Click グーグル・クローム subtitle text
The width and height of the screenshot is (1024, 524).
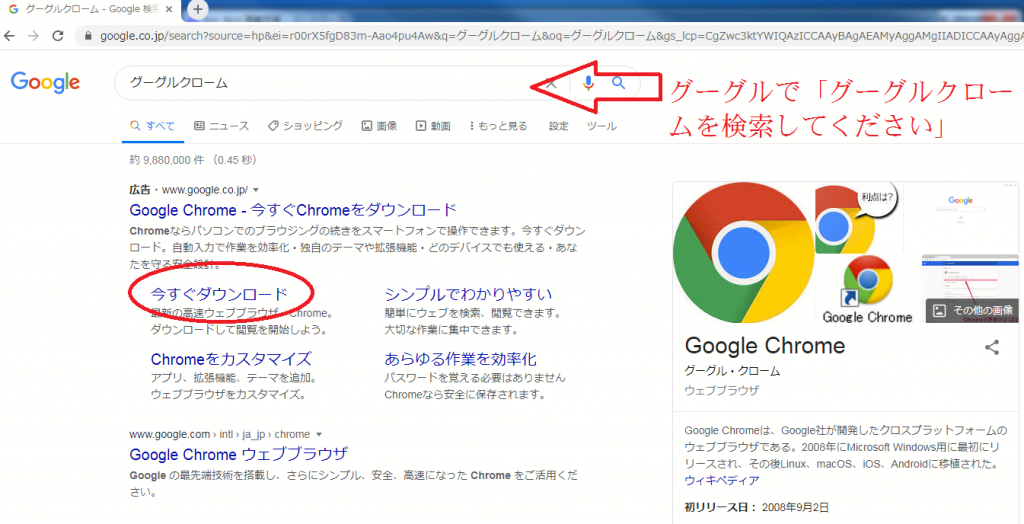[732, 371]
